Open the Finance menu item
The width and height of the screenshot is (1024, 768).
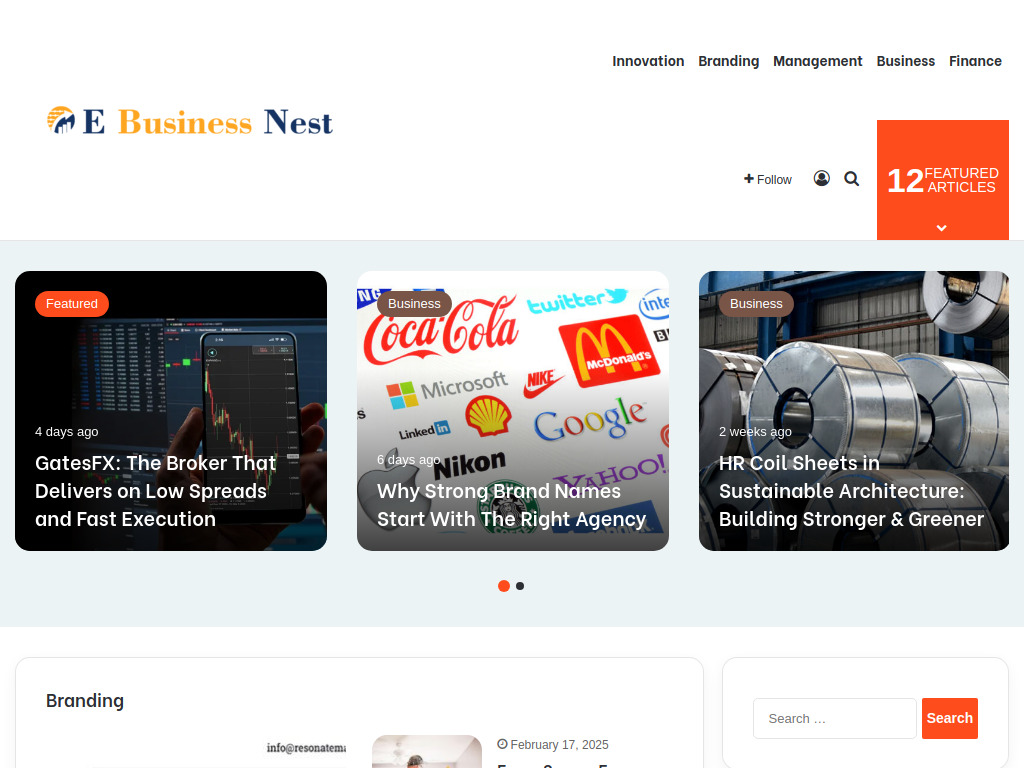[x=975, y=61]
